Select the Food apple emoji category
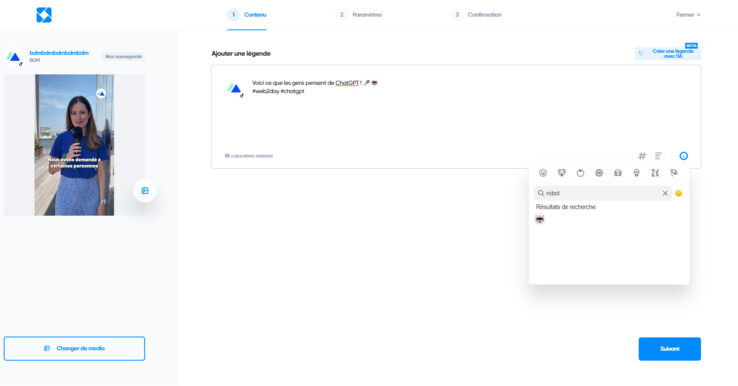 tap(580, 173)
